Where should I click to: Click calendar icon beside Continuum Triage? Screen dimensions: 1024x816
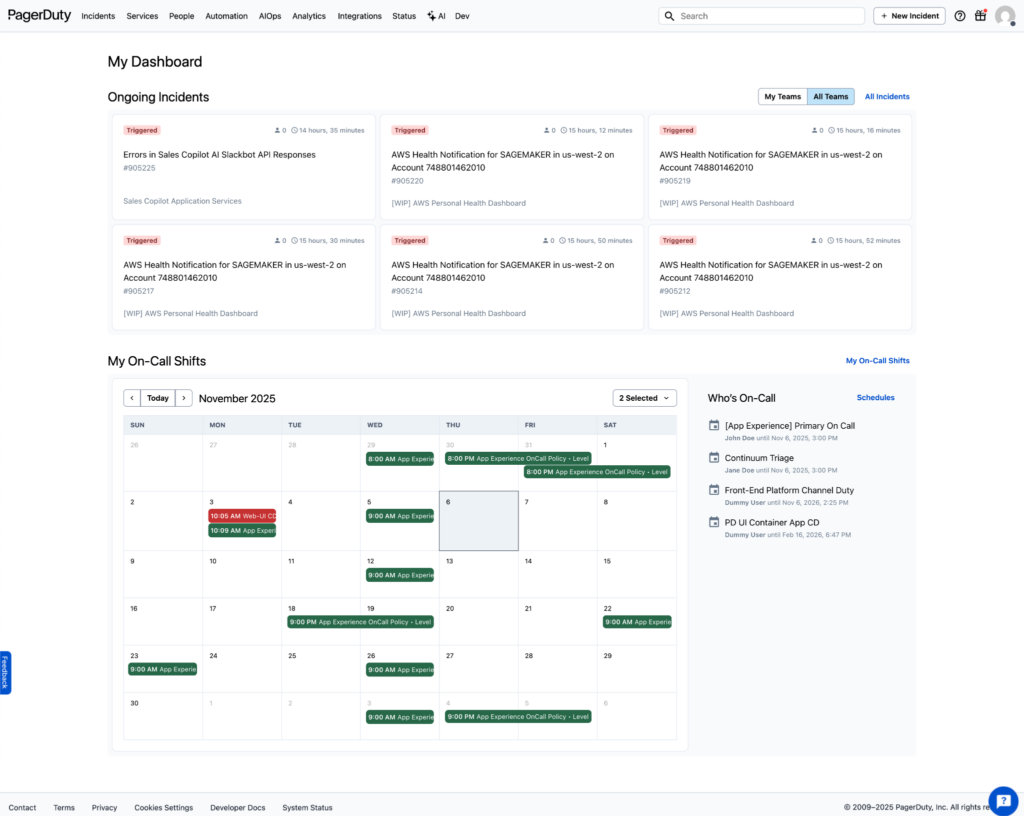(x=714, y=458)
